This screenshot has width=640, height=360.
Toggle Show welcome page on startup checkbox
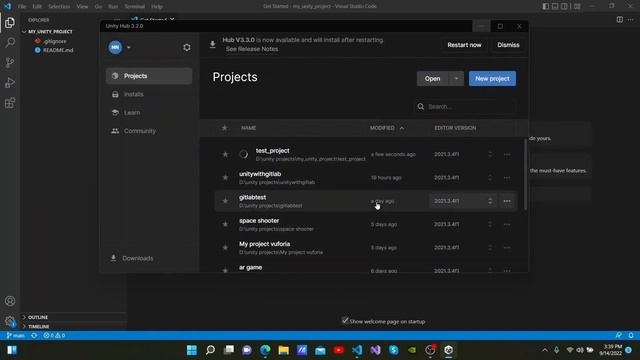(345, 321)
